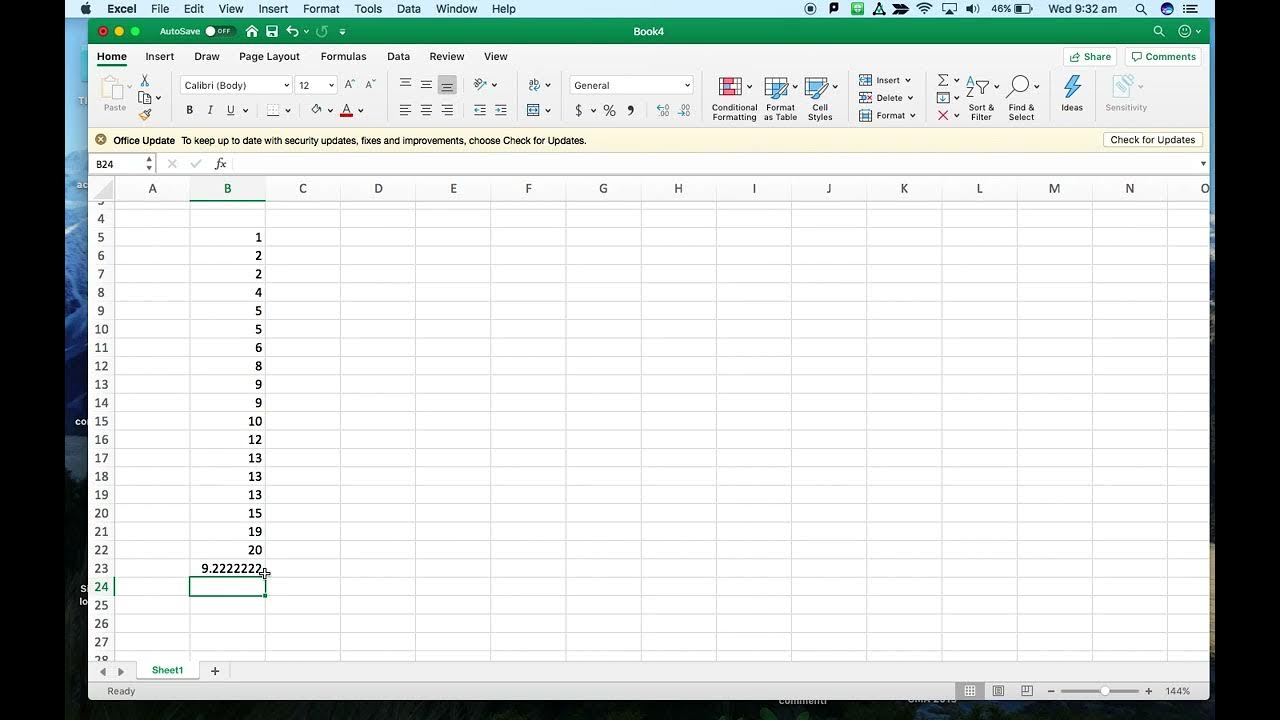Open Cell Styles gallery
Image resolution: width=1280 pixels, height=720 pixels.
(820, 98)
